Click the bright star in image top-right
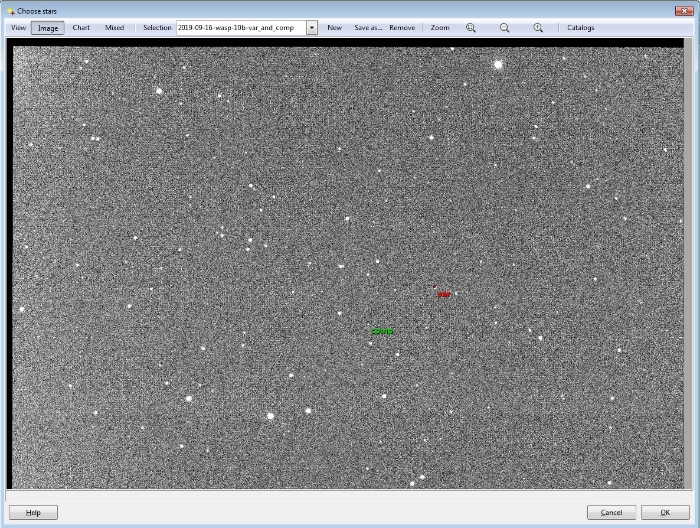The width and height of the screenshot is (700, 528). coord(497,65)
